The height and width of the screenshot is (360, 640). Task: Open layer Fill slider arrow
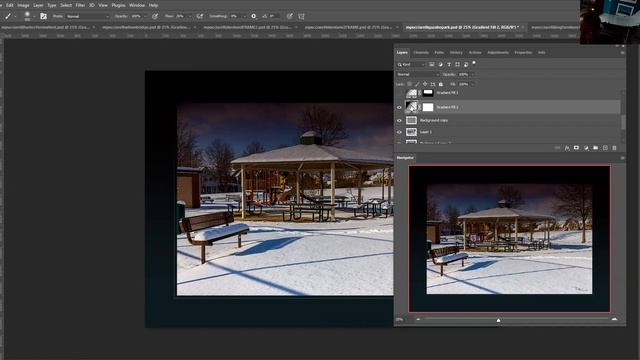click(x=473, y=84)
